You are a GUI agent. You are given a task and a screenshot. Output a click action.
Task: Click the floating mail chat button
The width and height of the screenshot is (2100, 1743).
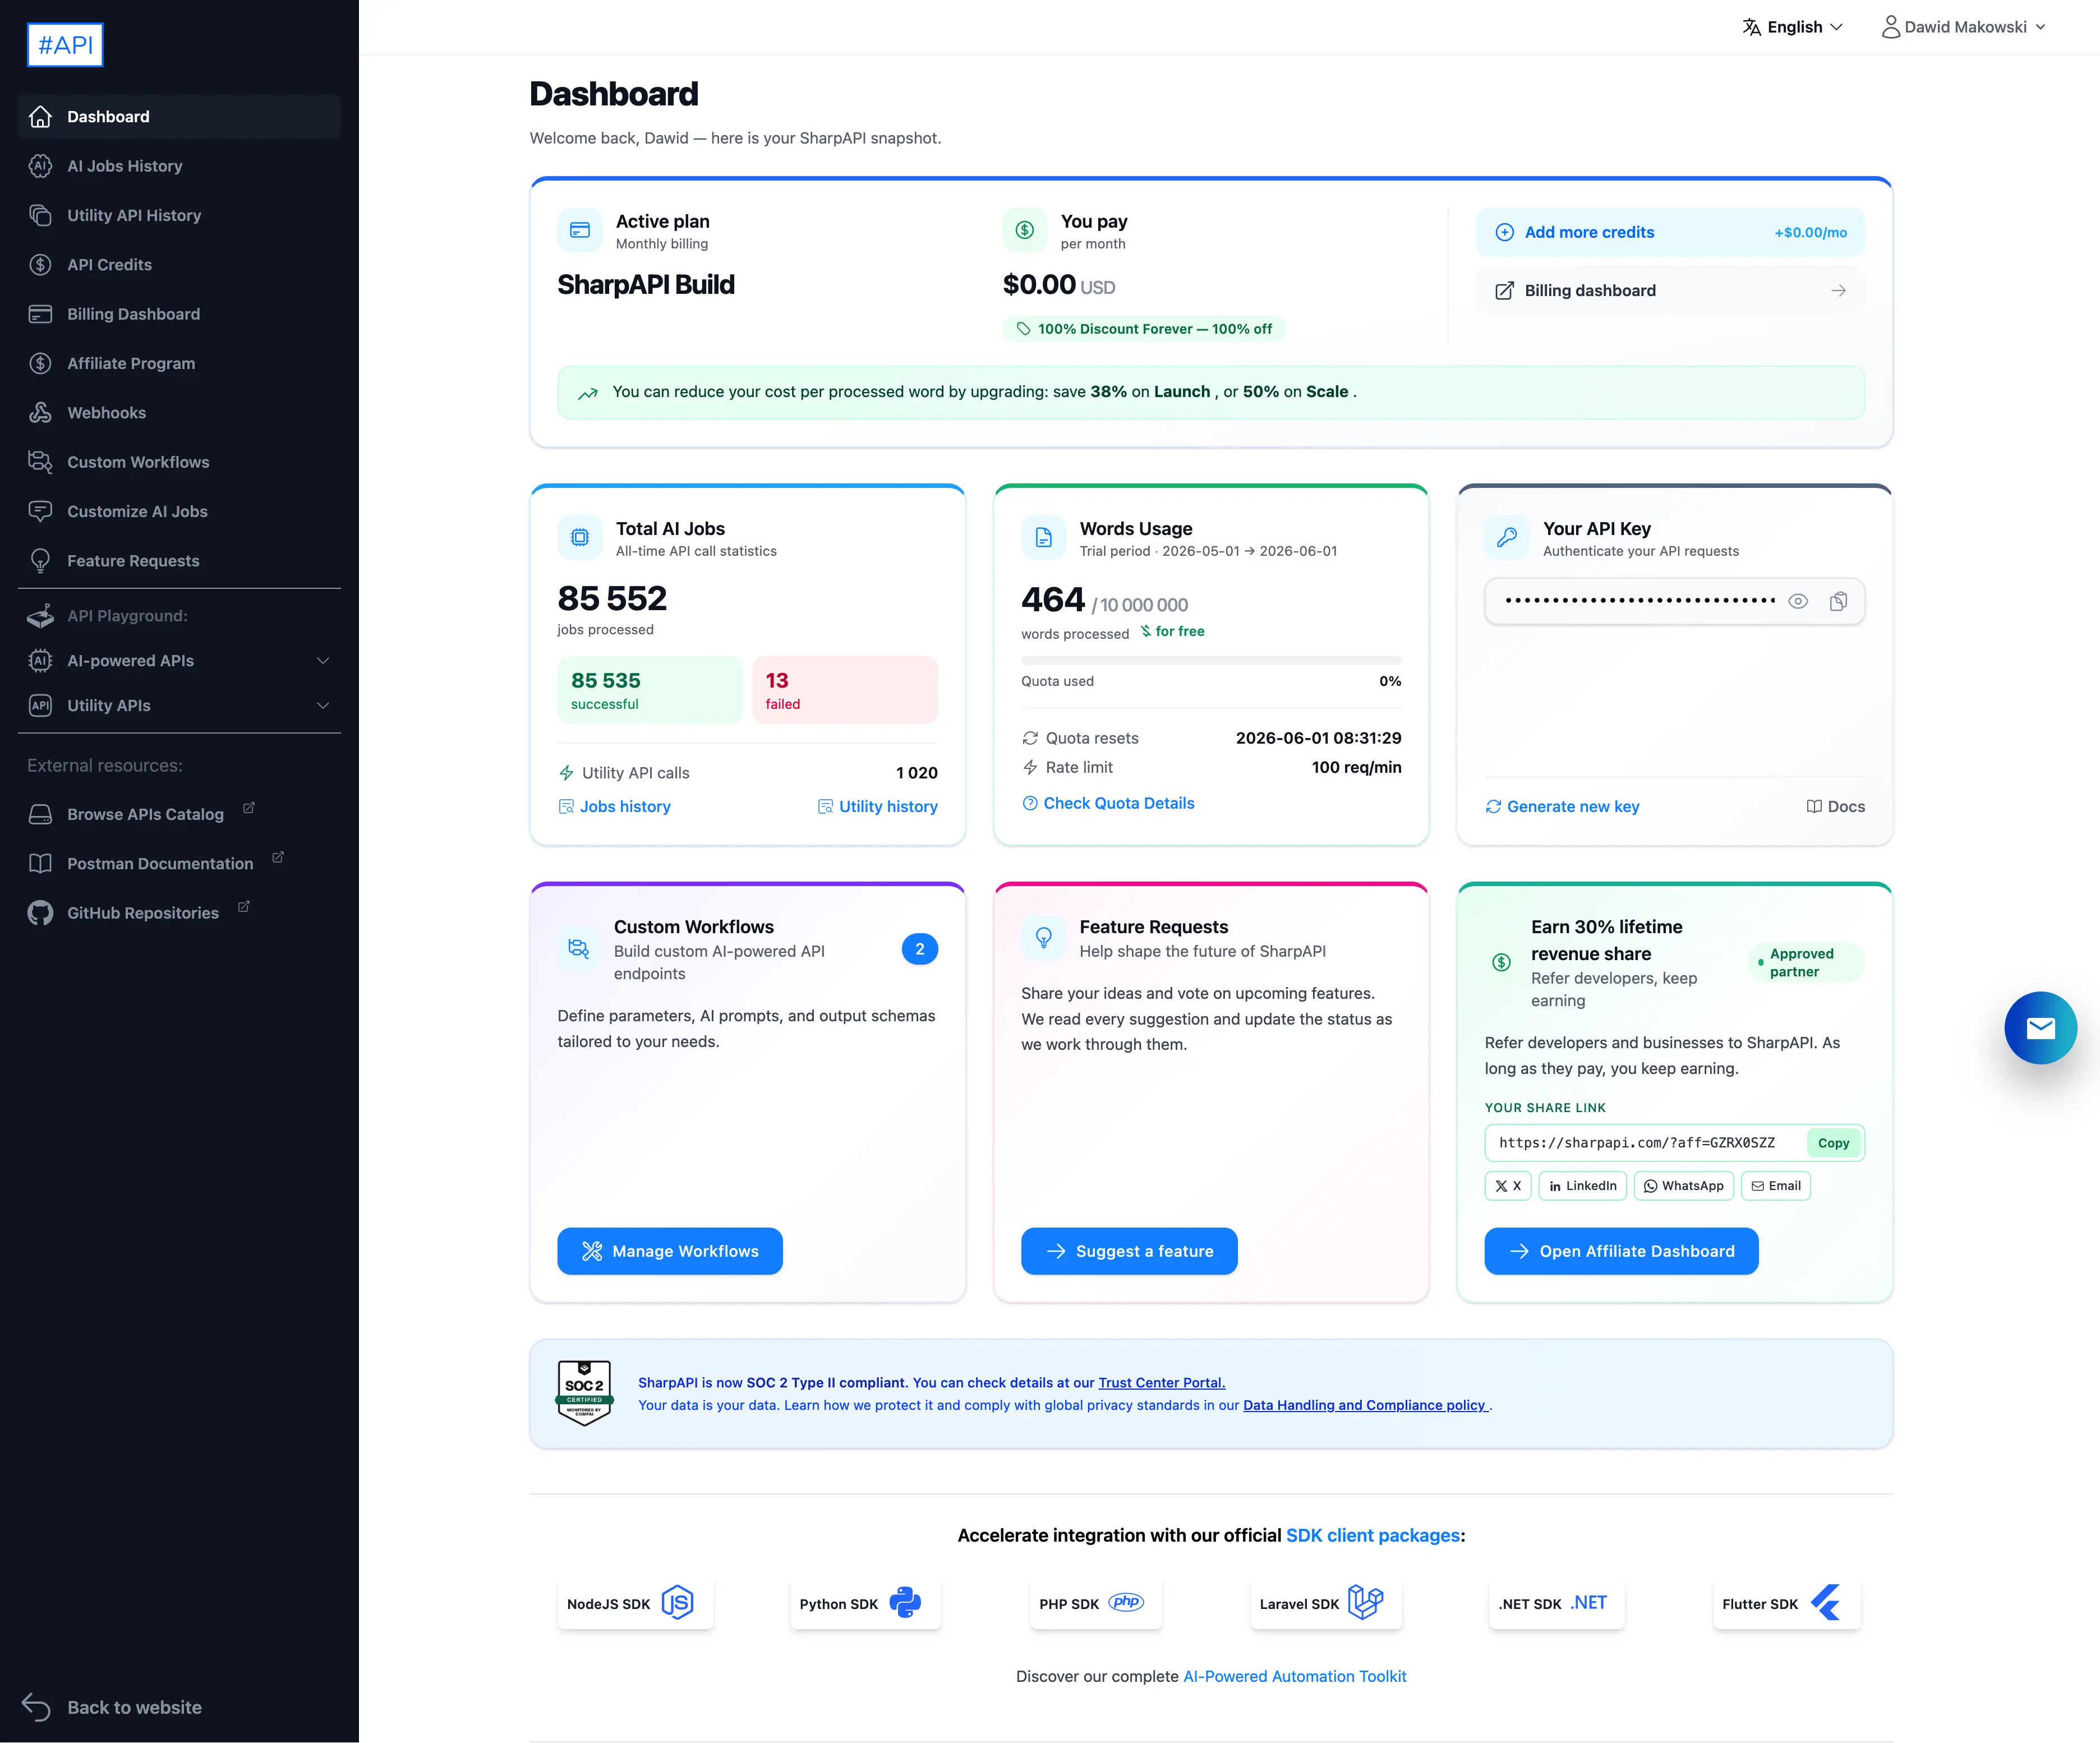(2040, 1028)
